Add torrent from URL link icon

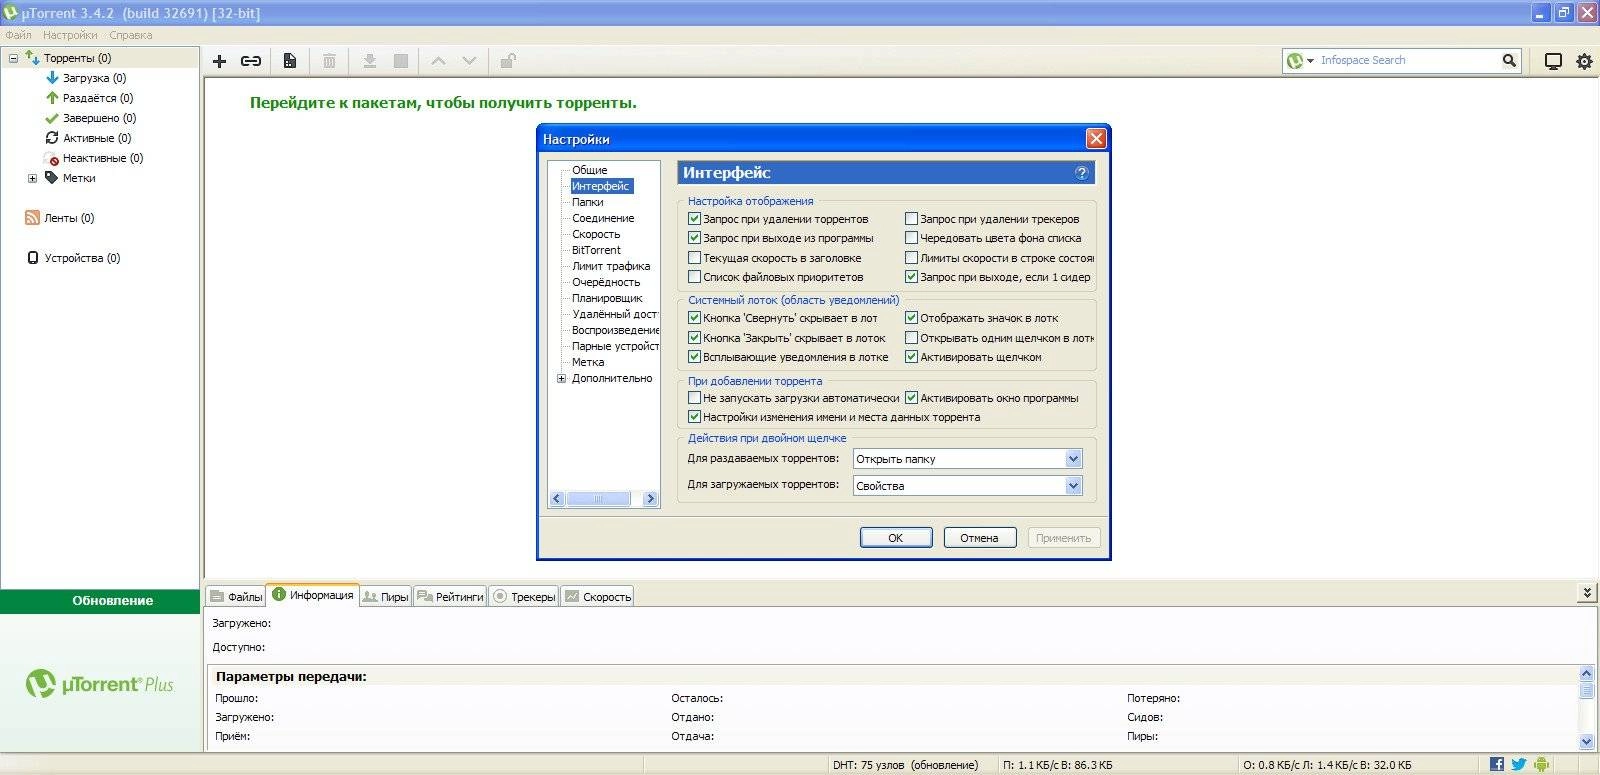pos(251,61)
